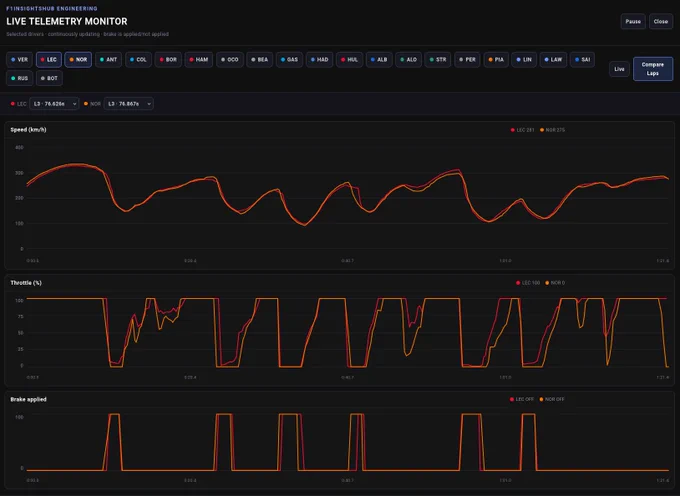Click the Brake applied chart title
Screen dimensions: 680x496
click(x=28, y=399)
